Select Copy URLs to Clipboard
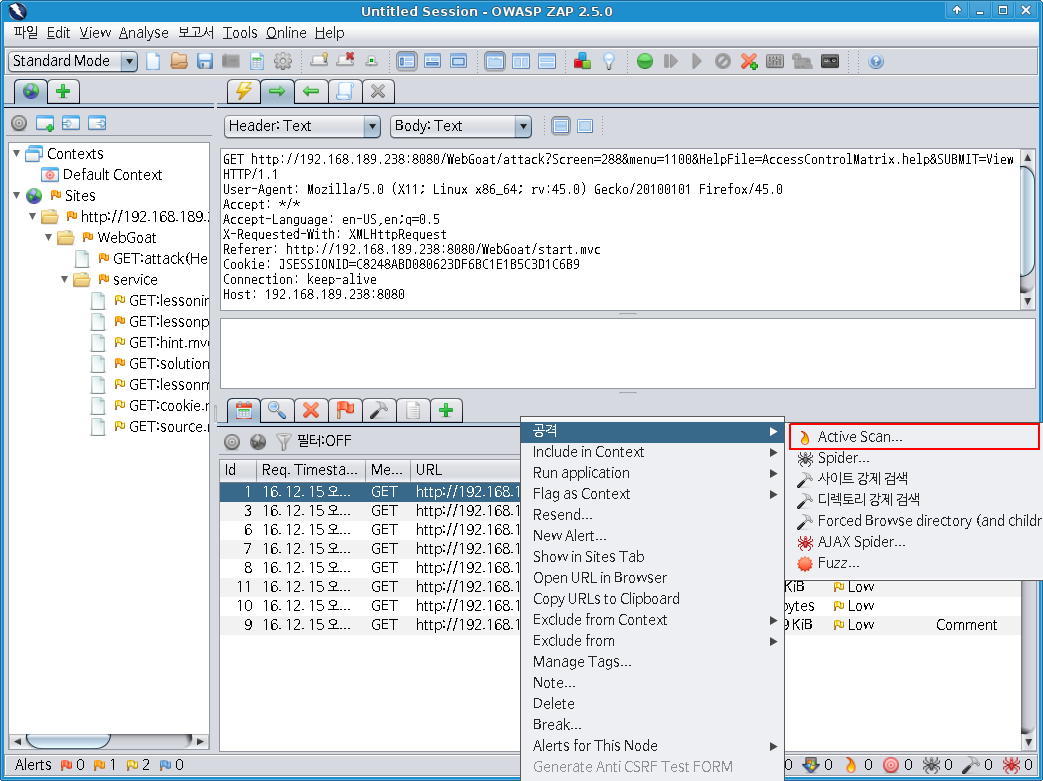 (652, 599)
